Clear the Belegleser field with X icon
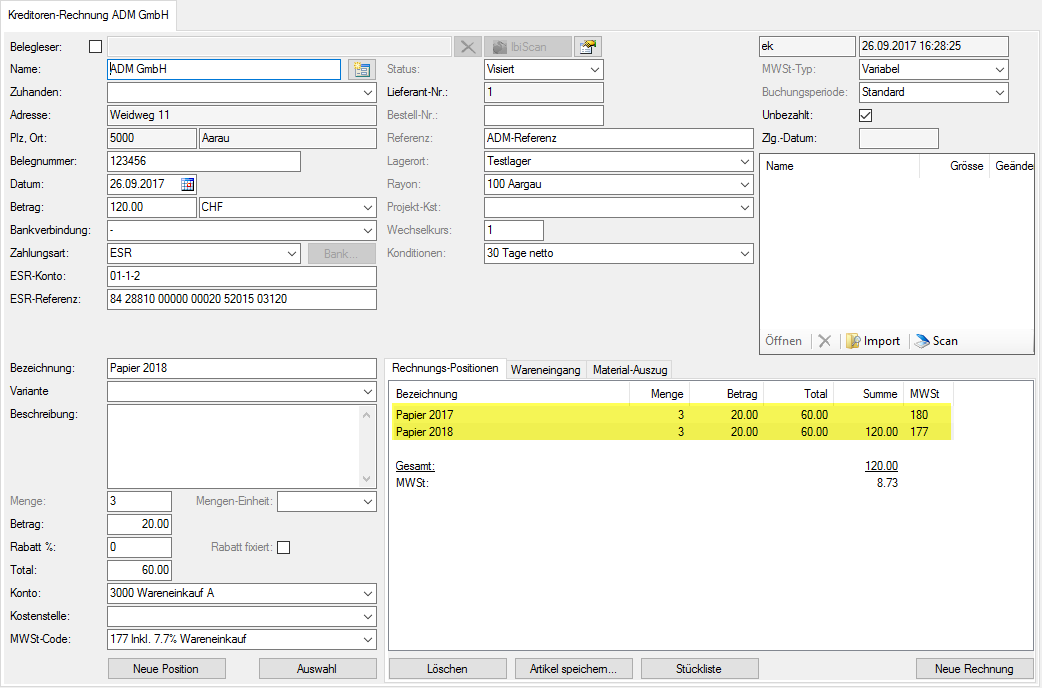The image size is (1042, 688). tap(467, 46)
